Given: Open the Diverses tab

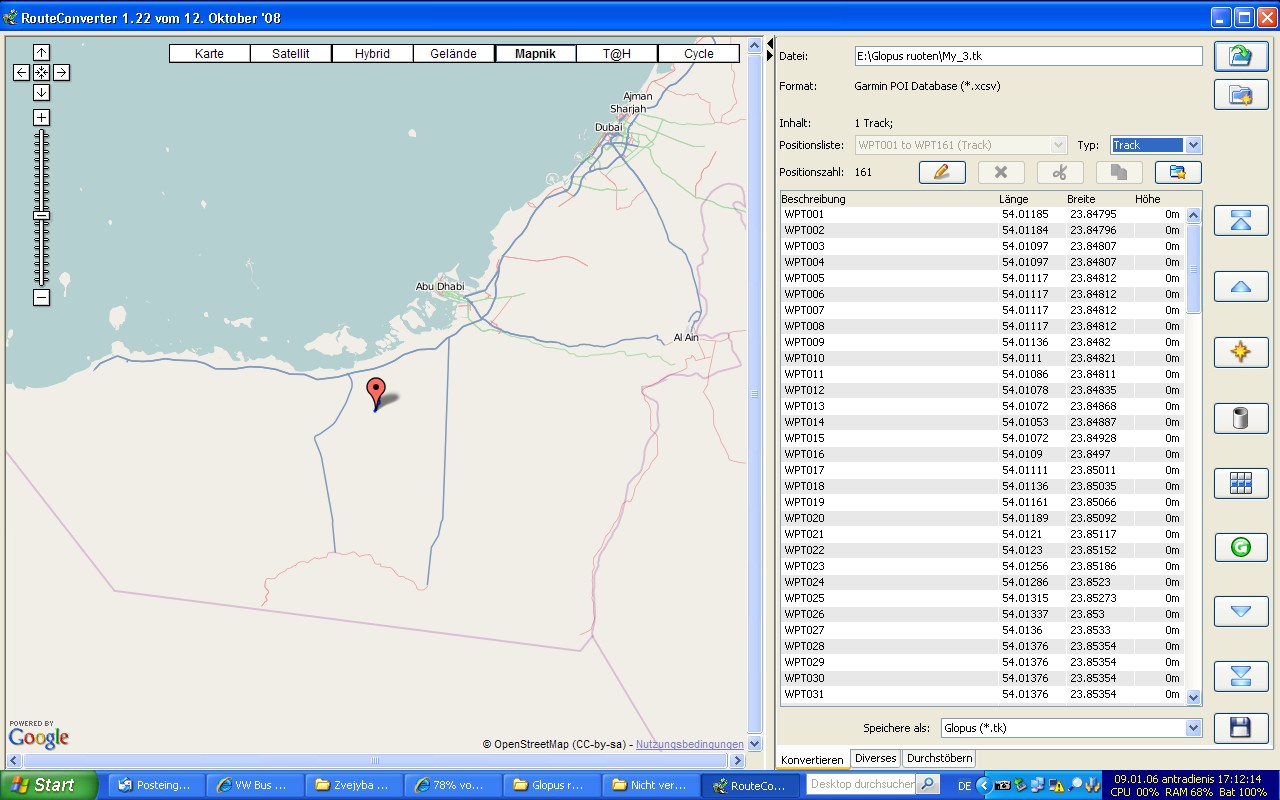Looking at the screenshot, I should [875, 759].
